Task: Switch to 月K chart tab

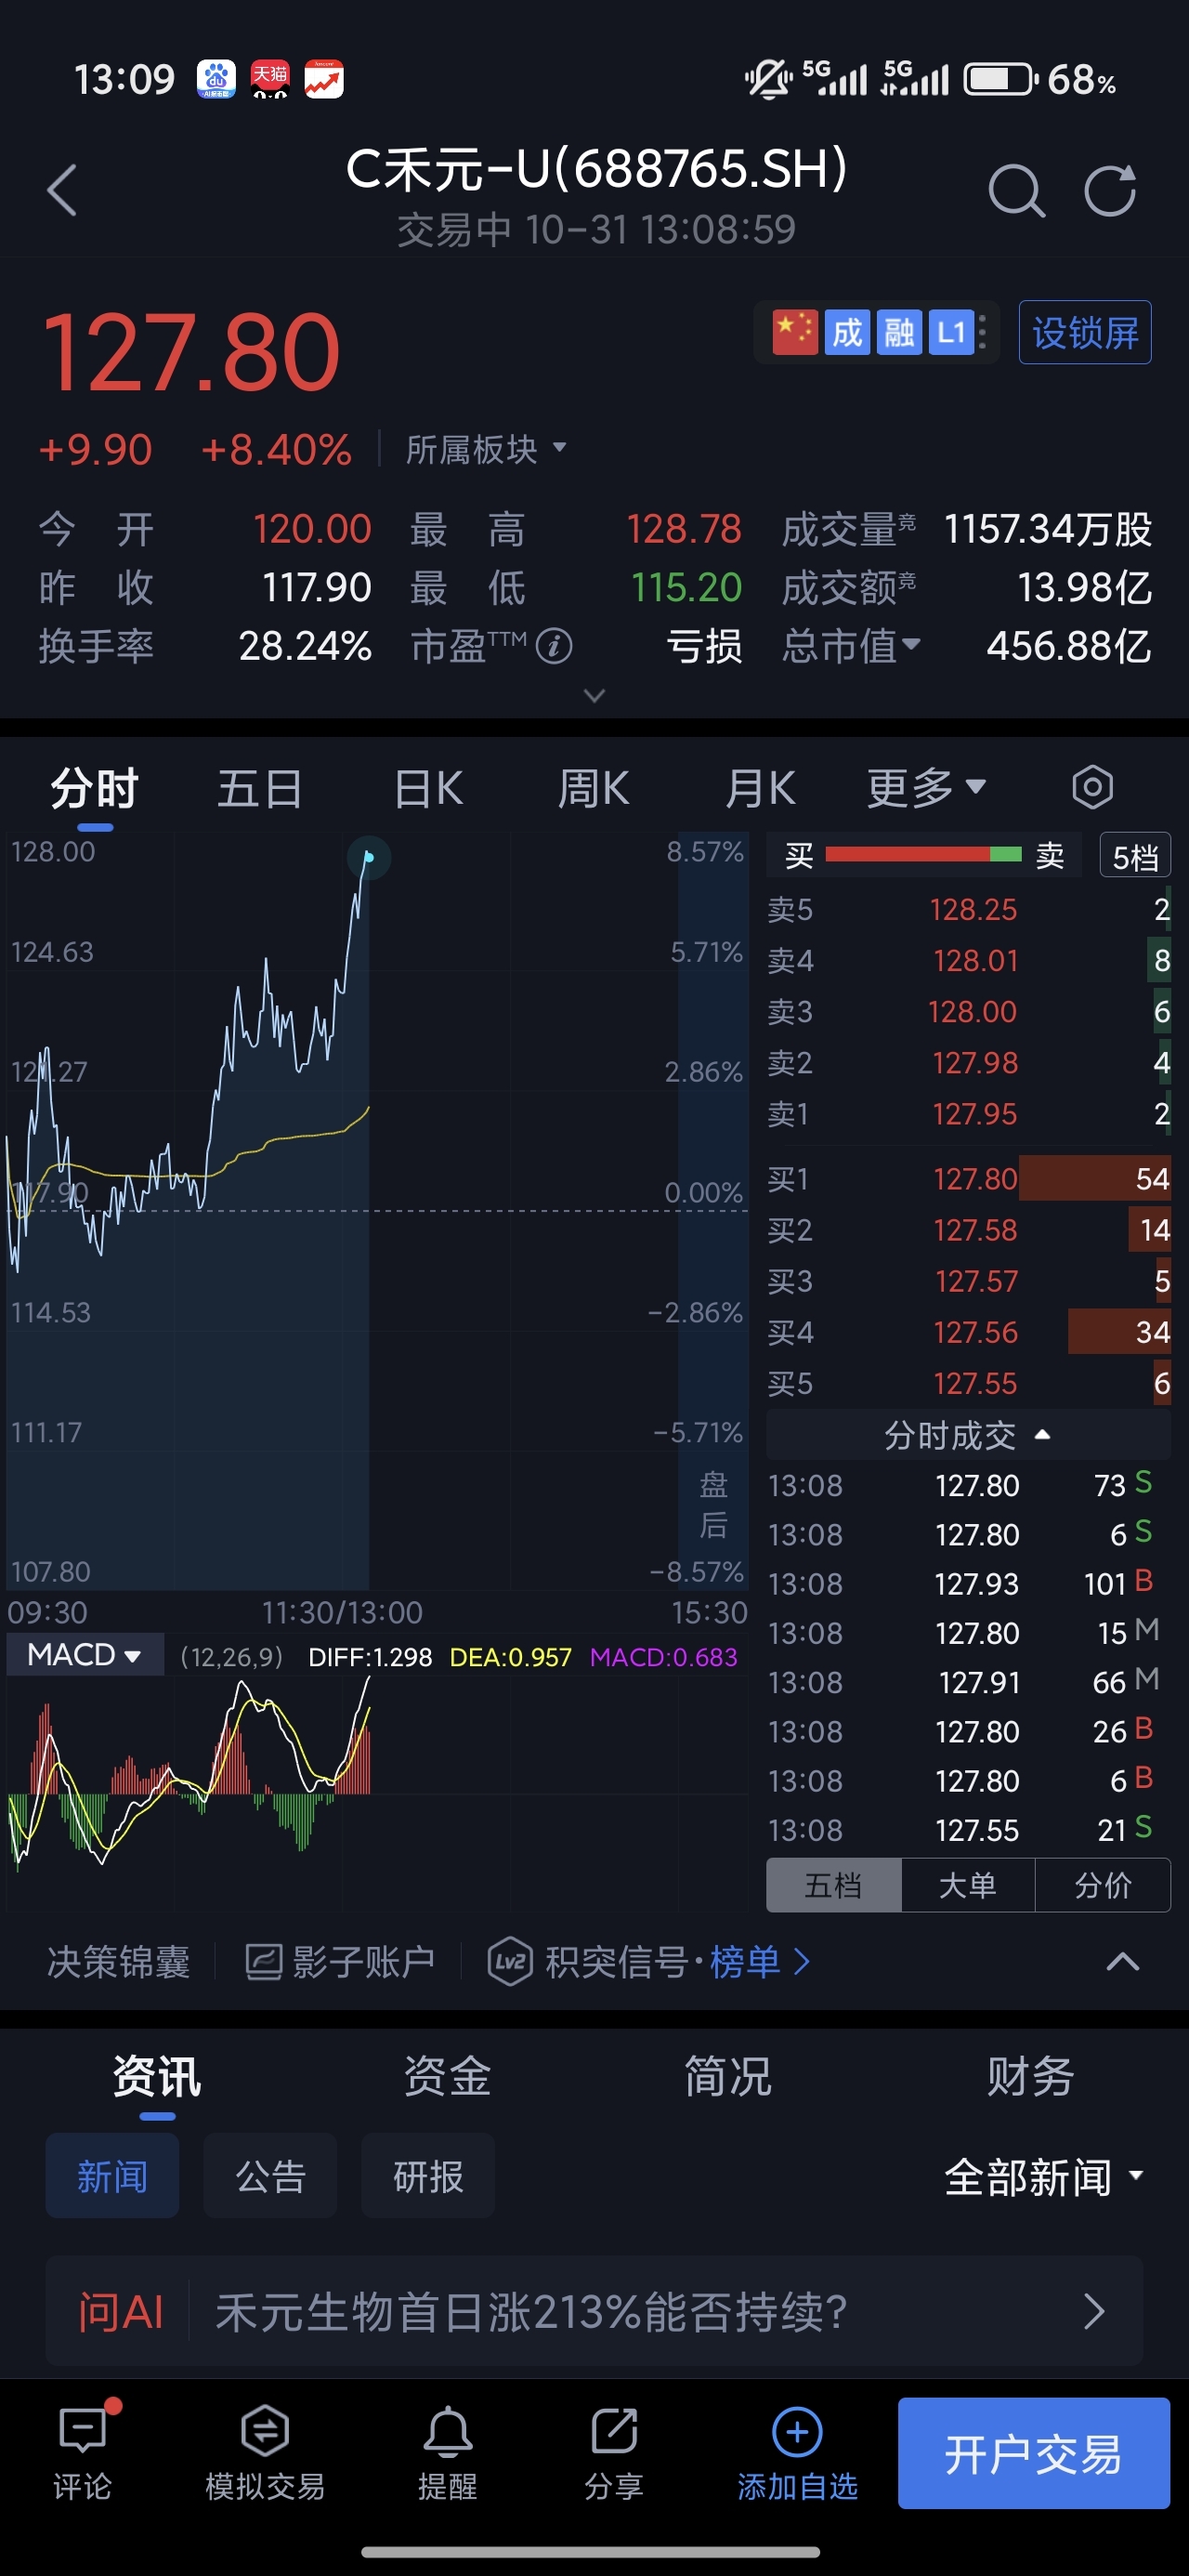Action: click(x=760, y=788)
